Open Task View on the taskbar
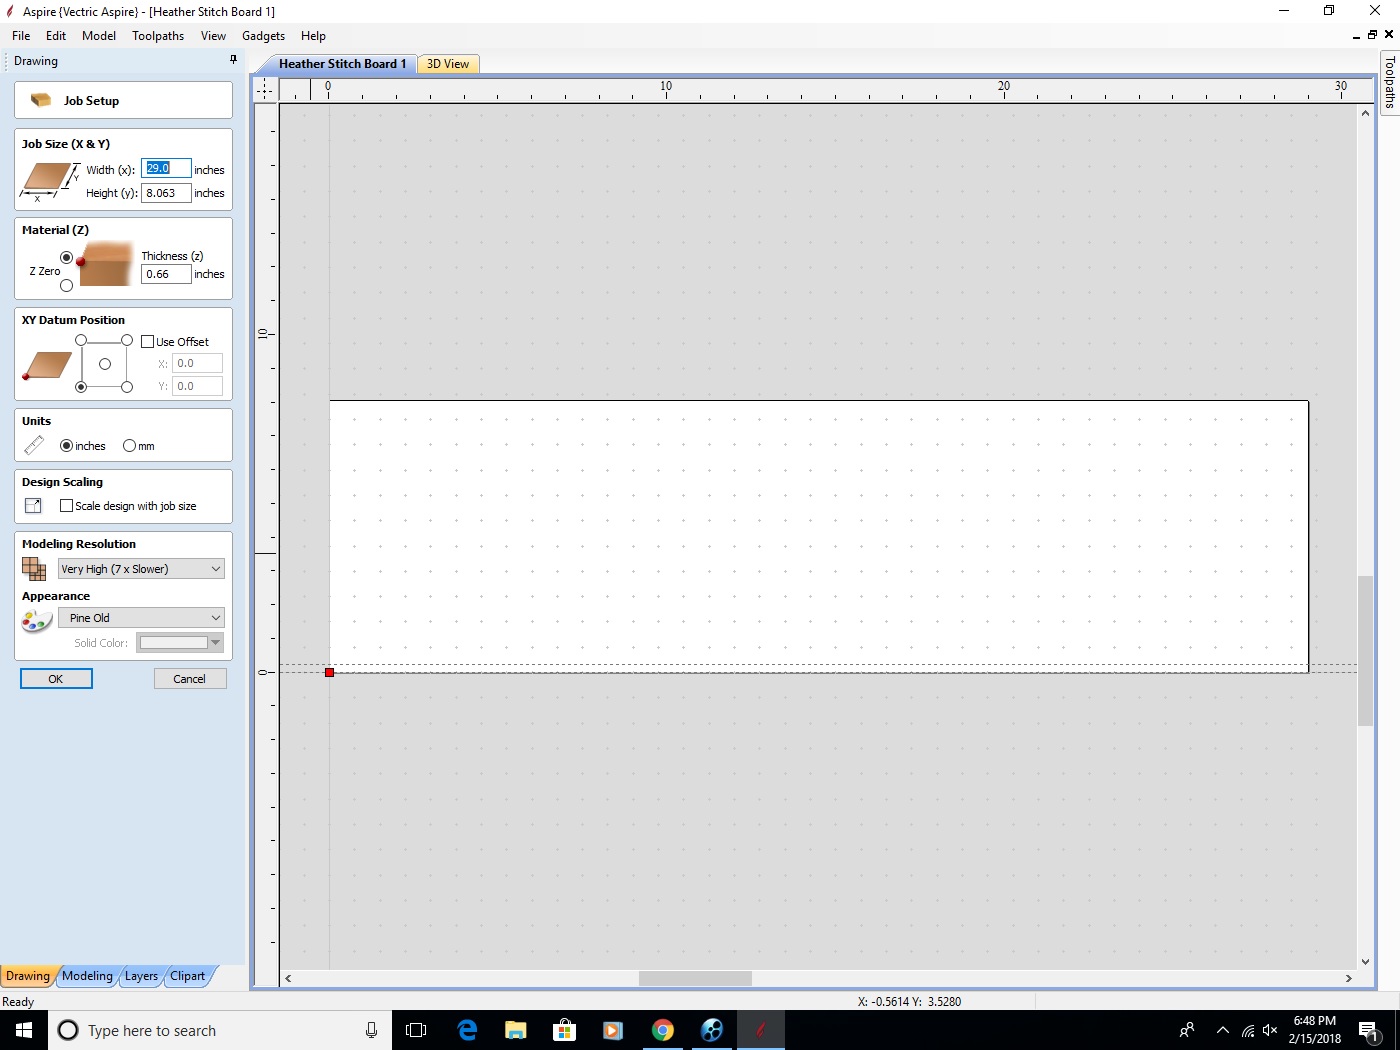 tap(416, 1030)
